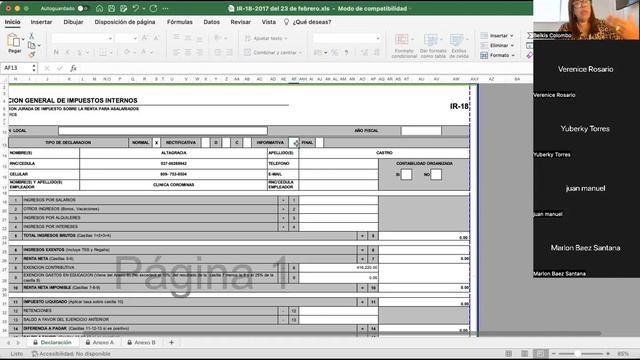The height and width of the screenshot is (360, 640).
Task: Check the box after the C label
Action: click(x=247, y=142)
